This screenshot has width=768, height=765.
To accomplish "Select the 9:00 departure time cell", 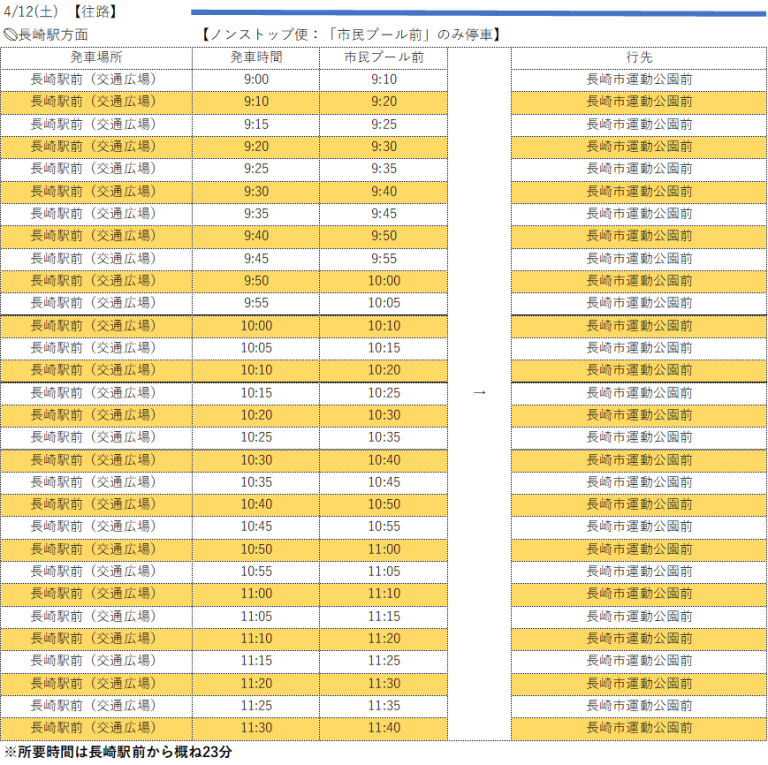I will [x=255, y=79].
